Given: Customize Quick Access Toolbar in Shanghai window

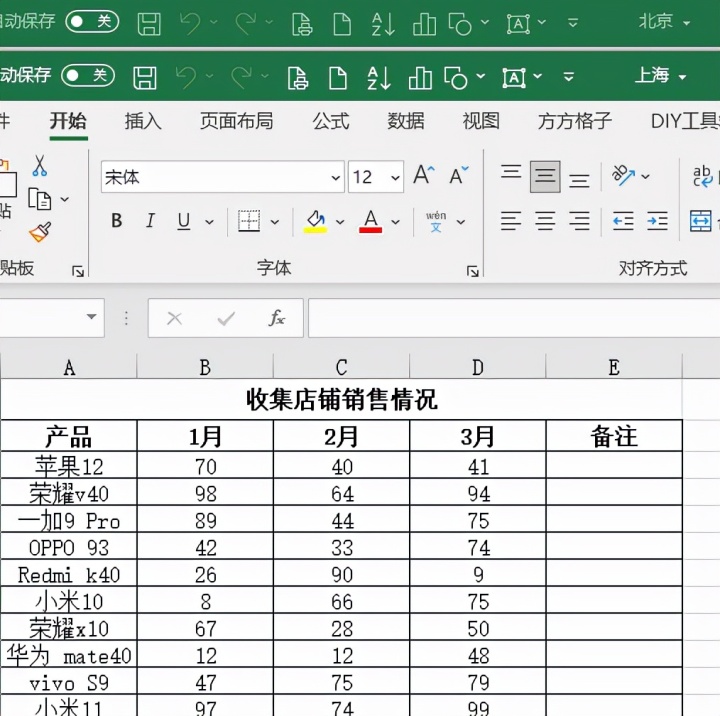Looking at the screenshot, I should 568,76.
